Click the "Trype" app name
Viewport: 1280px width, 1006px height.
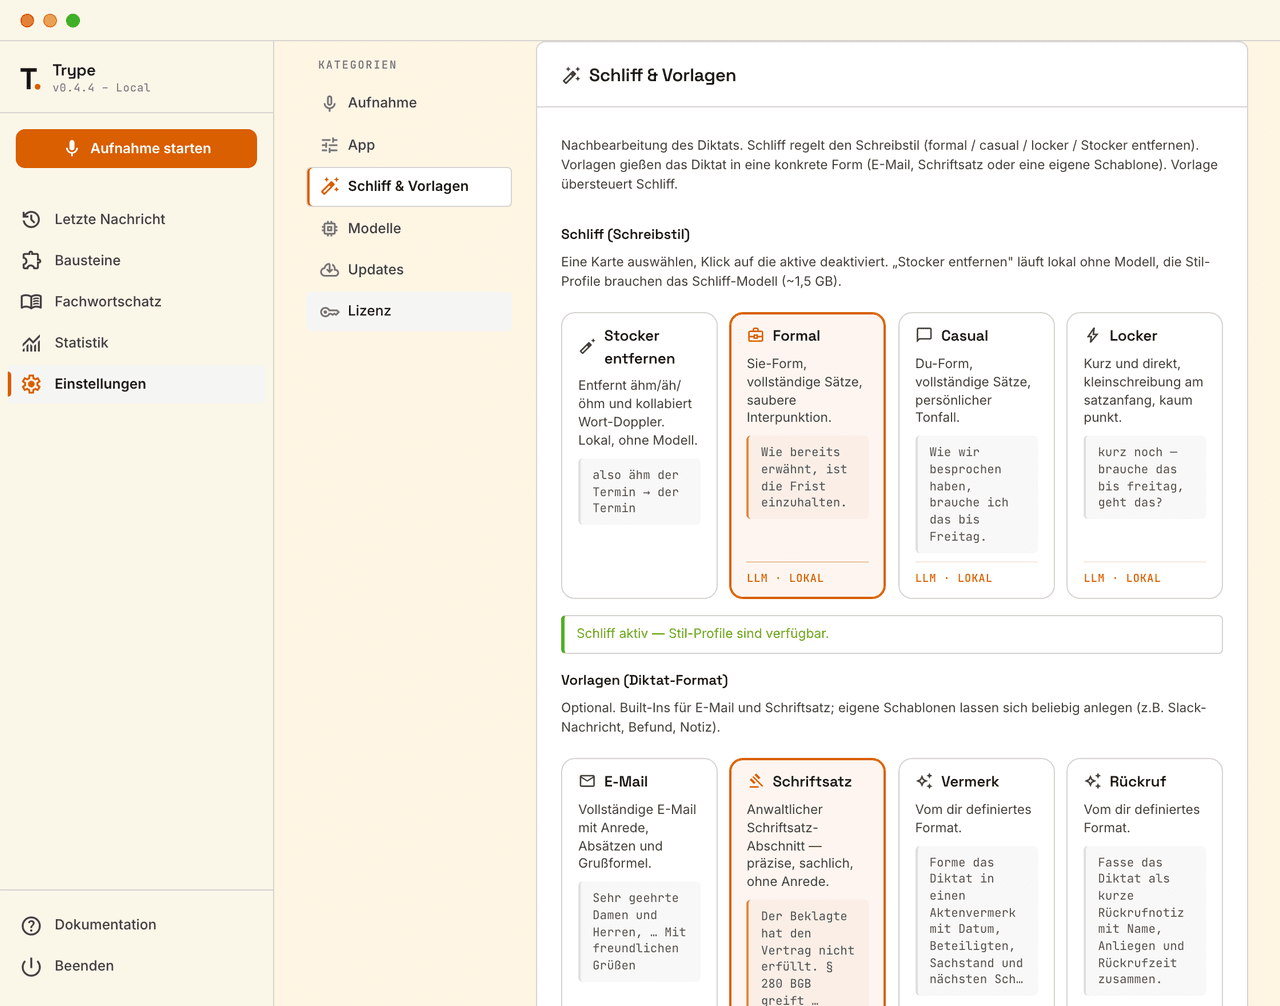pyautogui.click(x=74, y=70)
